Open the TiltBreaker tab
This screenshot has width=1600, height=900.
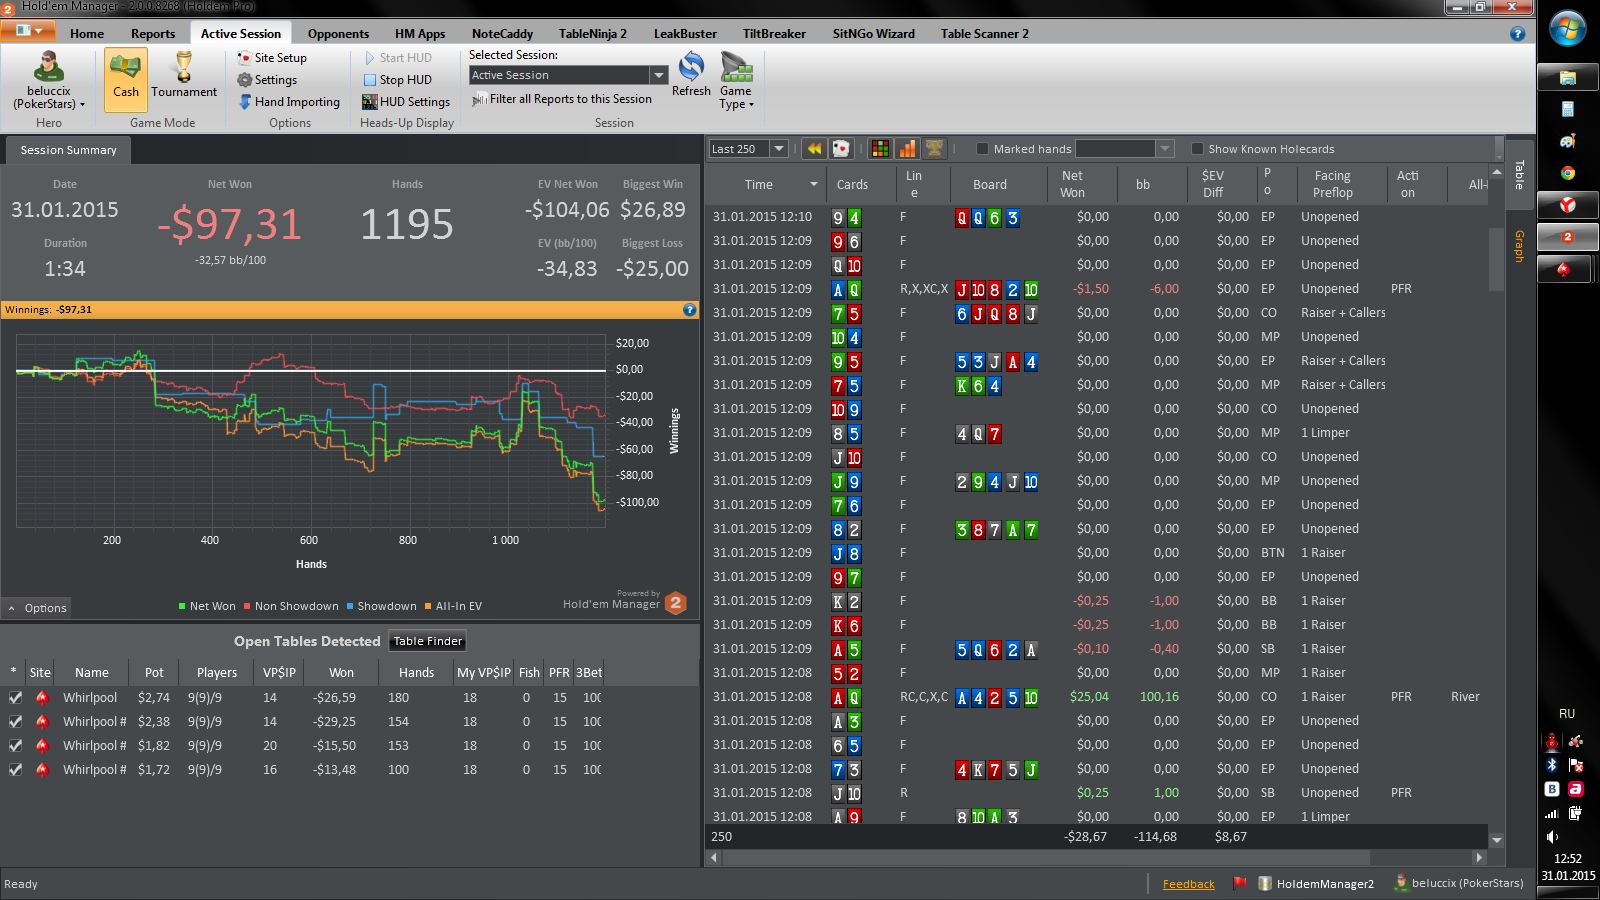tap(774, 34)
